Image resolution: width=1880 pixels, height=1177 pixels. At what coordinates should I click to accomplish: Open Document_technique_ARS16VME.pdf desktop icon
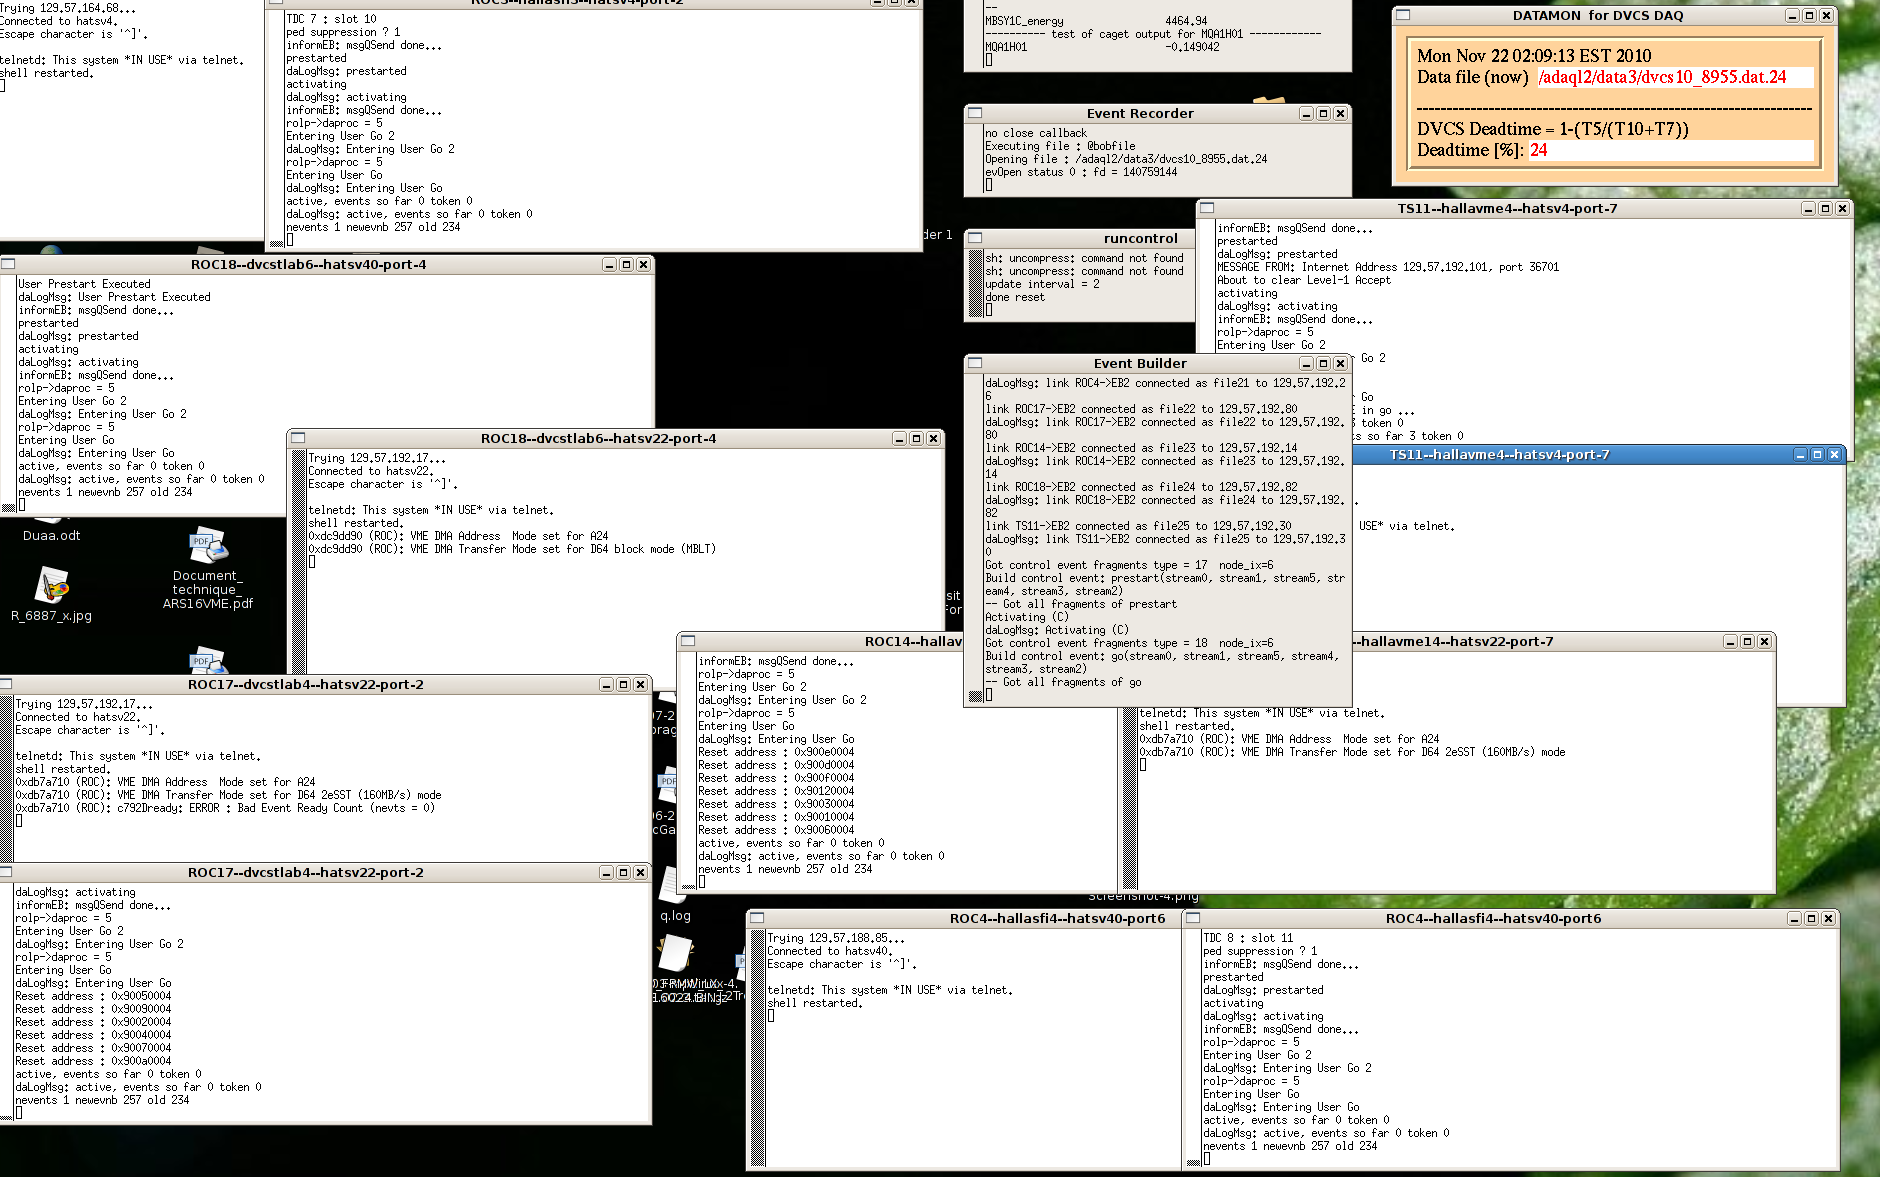208,568
